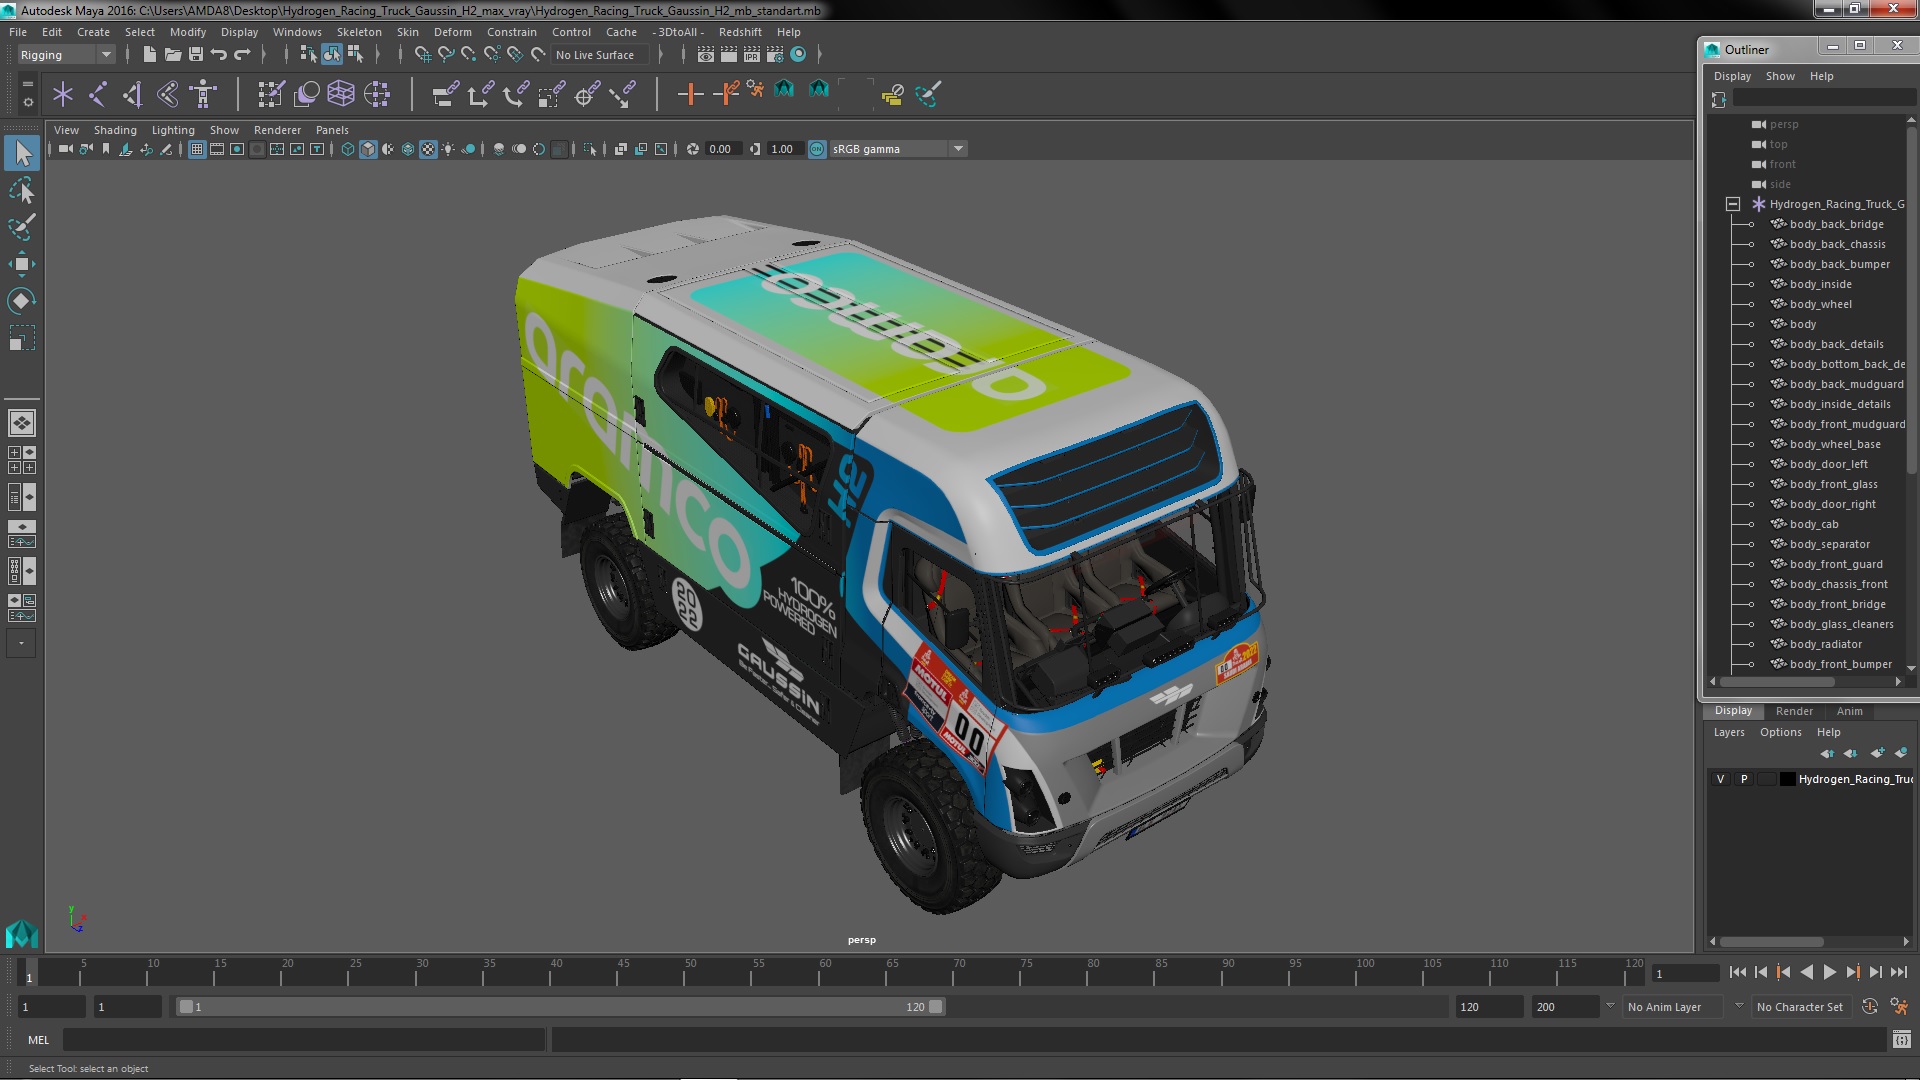Viewport: 1920px width, 1080px height.
Task: Click the Create Lattice icon on shelf
Action: point(341,94)
